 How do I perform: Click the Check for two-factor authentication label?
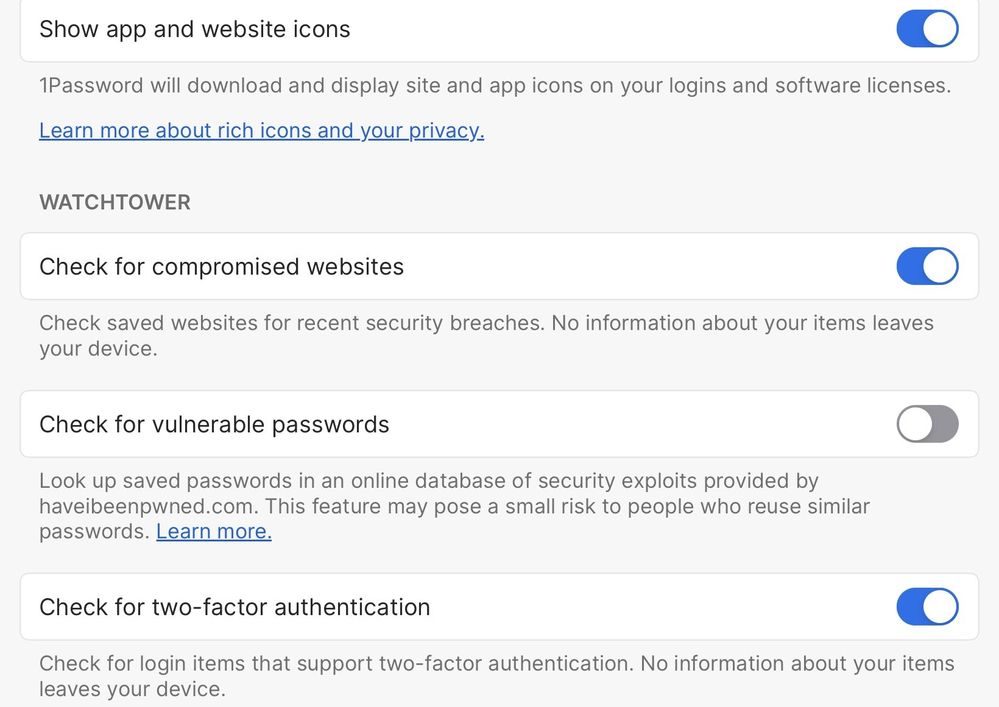[x=234, y=607]
